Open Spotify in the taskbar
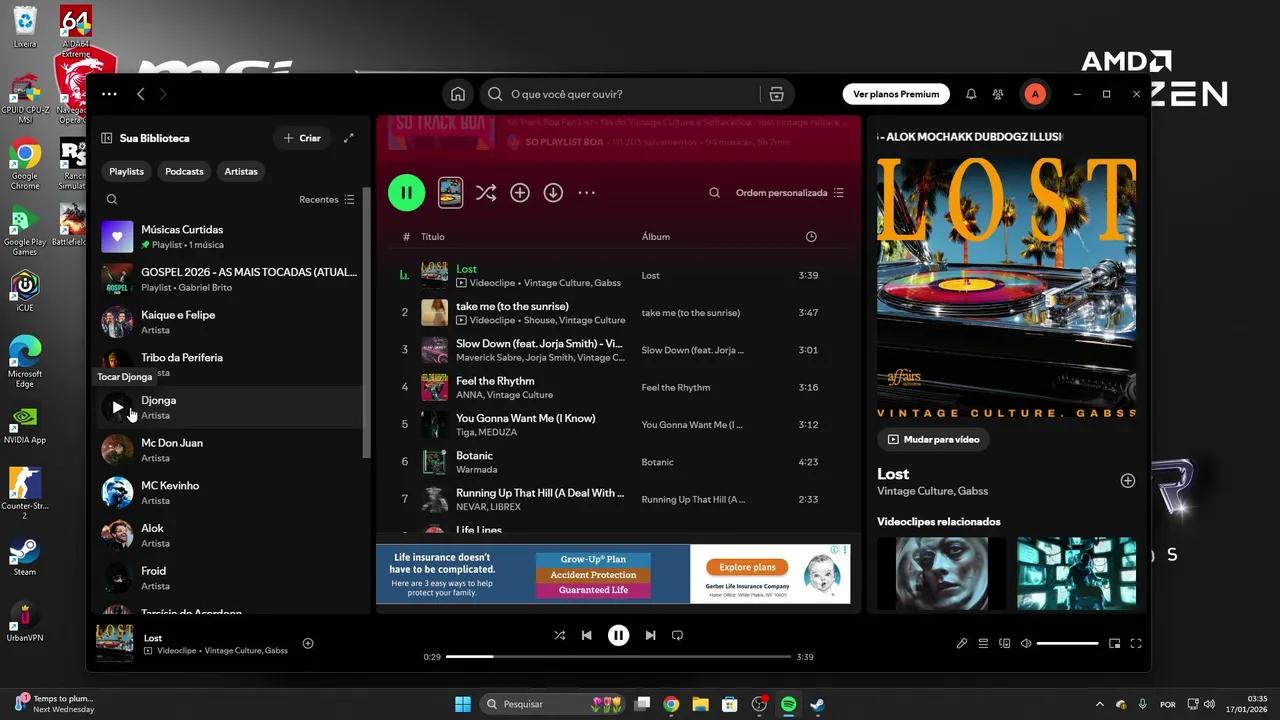Viewport: 1280px width, 720px height. [788, 704]
